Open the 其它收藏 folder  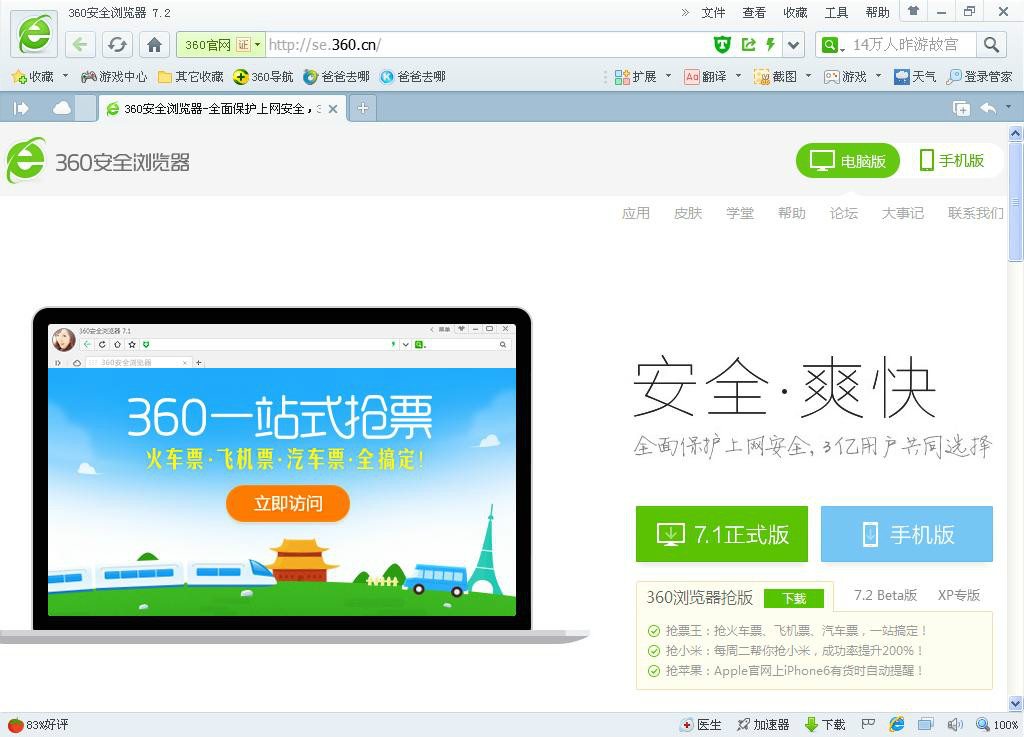[x=191, y=76]
